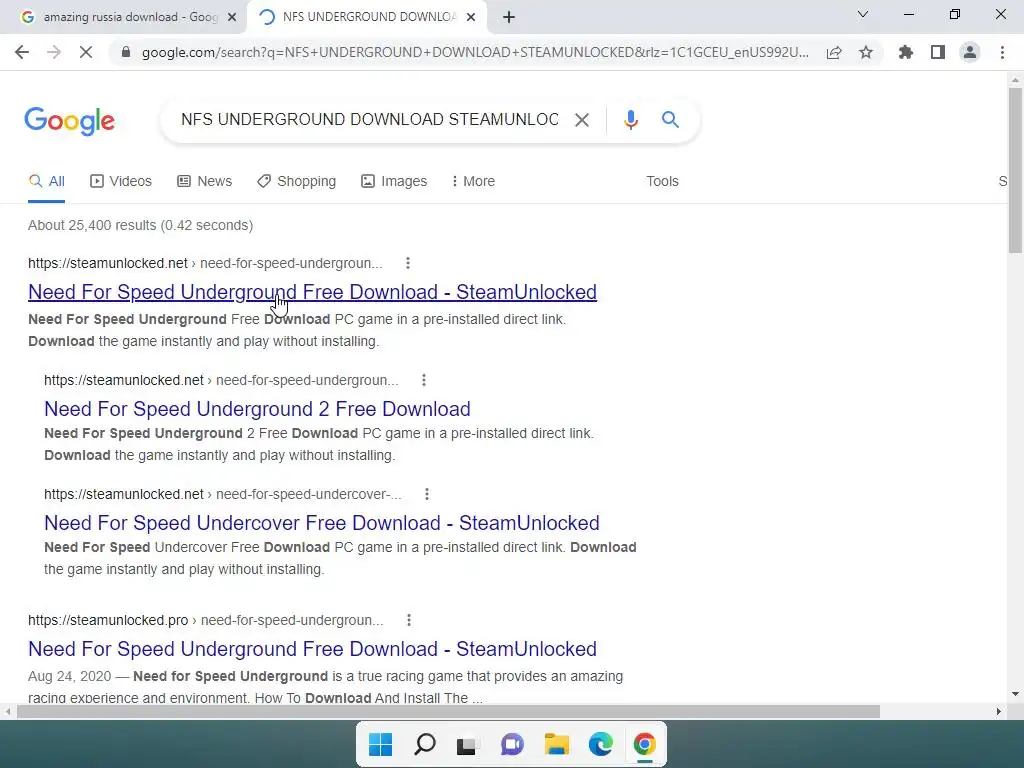Open Need For Speed Undercover Free Download link

point(322,522)
